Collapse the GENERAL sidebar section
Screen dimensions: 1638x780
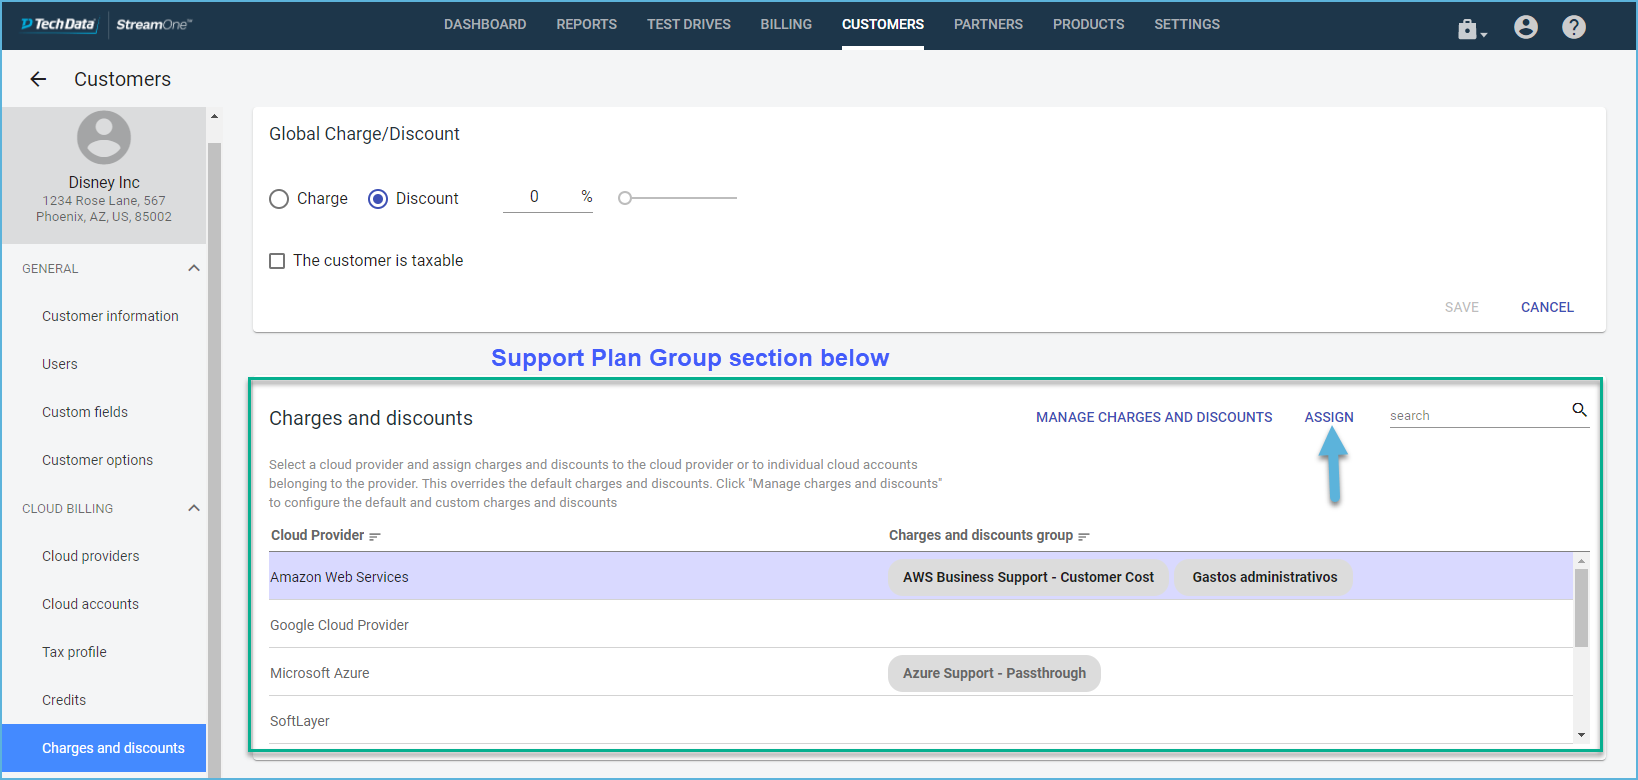click(194, 268)
